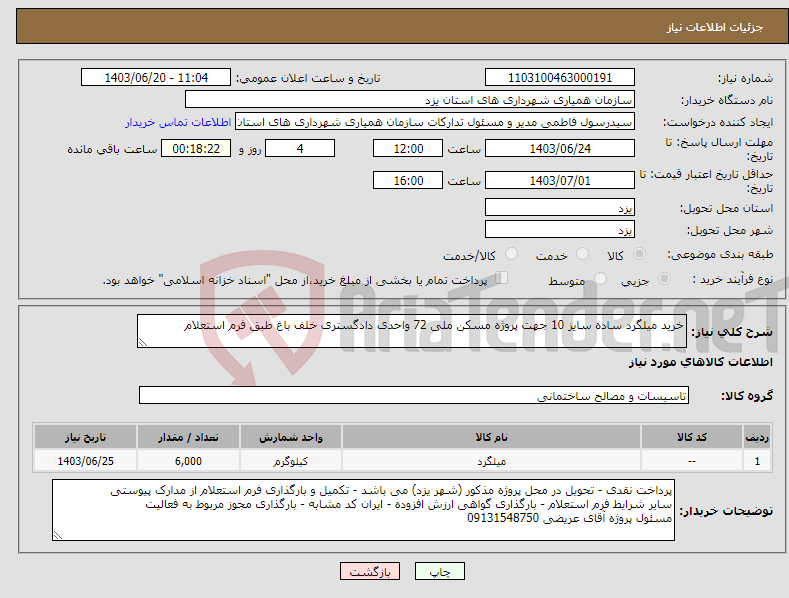Click the واحد شمارش column header
Screen dimensions: 789x598
pyautogui.click(x=291, y=437)
